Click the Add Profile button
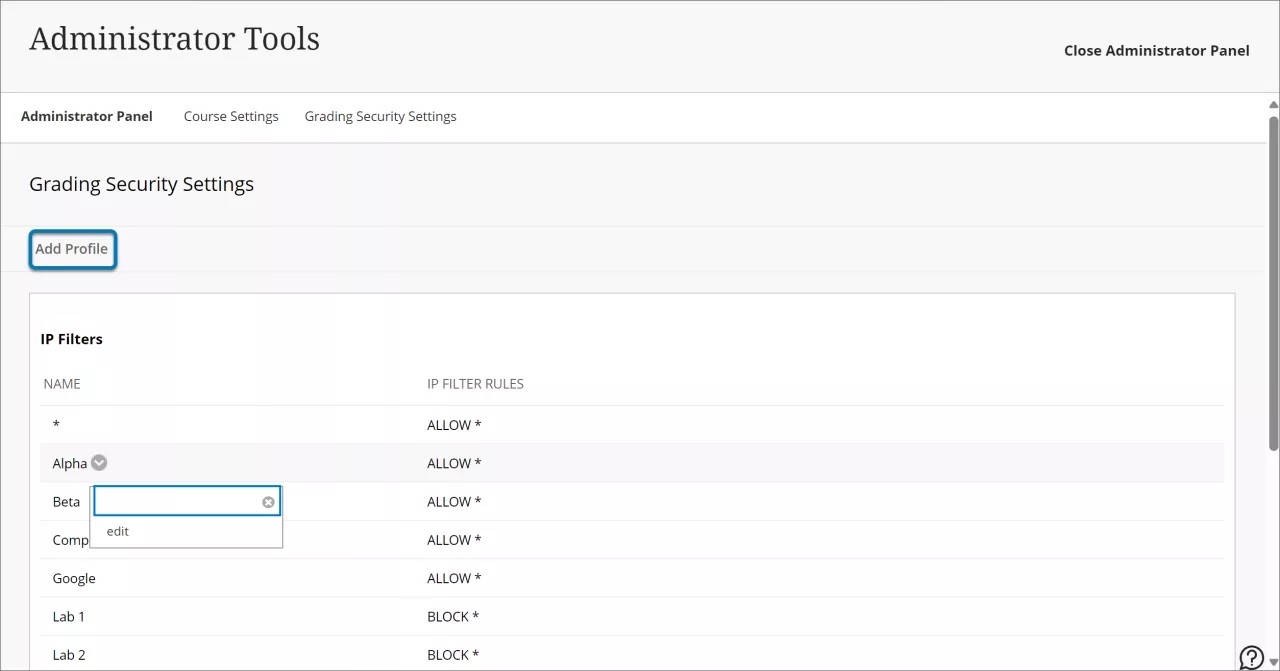Viewport: 1280px width, 671px height. click(71, 248)
